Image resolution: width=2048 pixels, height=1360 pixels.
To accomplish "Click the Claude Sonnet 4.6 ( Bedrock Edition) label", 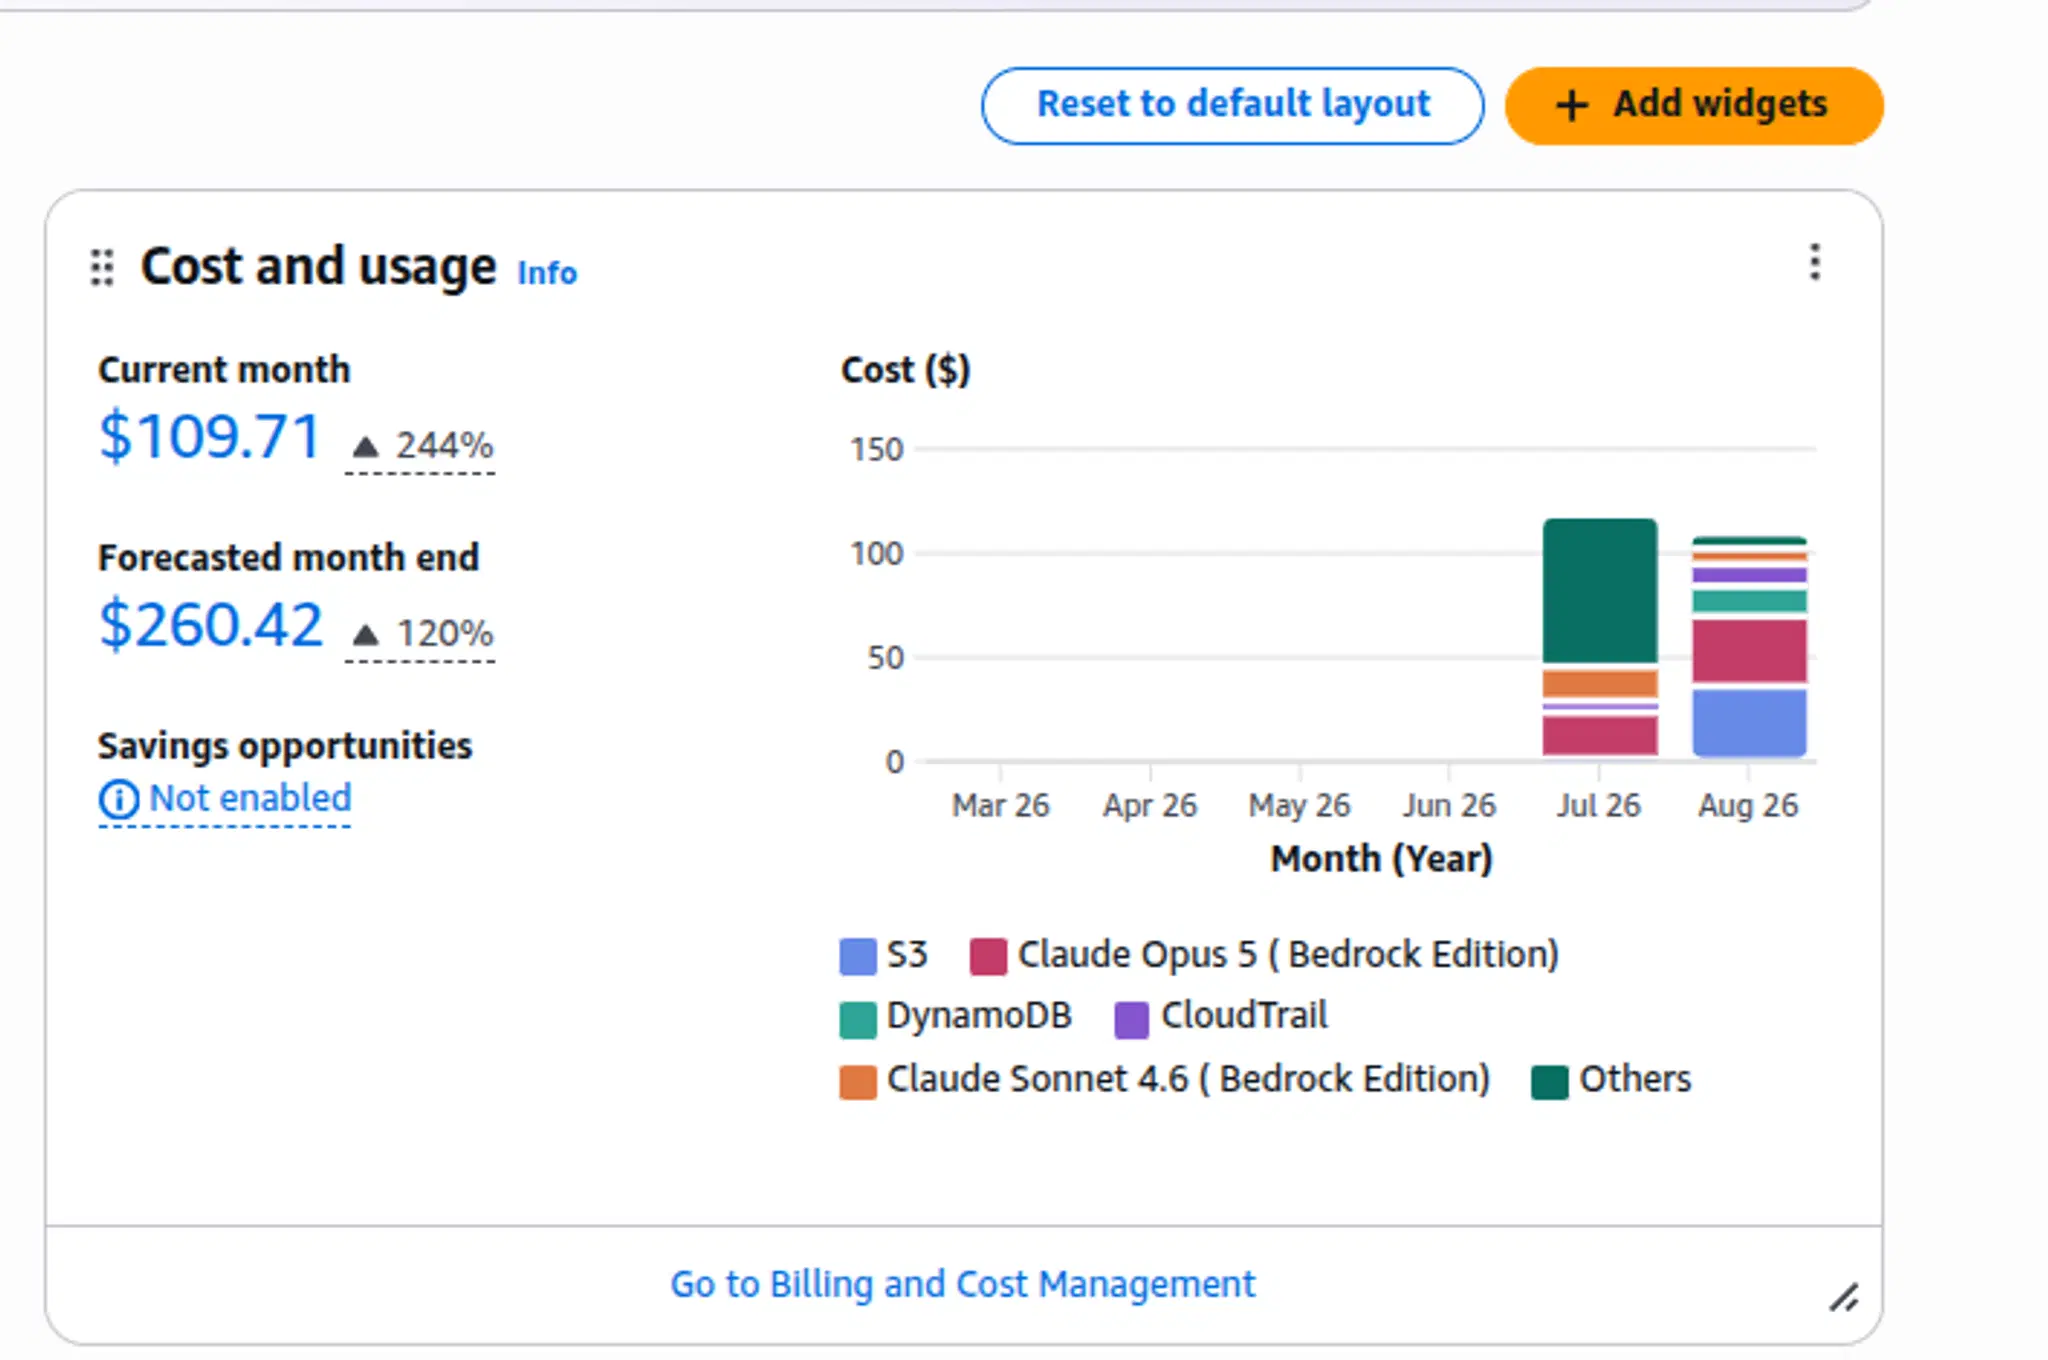I will pos(1189,1080).
